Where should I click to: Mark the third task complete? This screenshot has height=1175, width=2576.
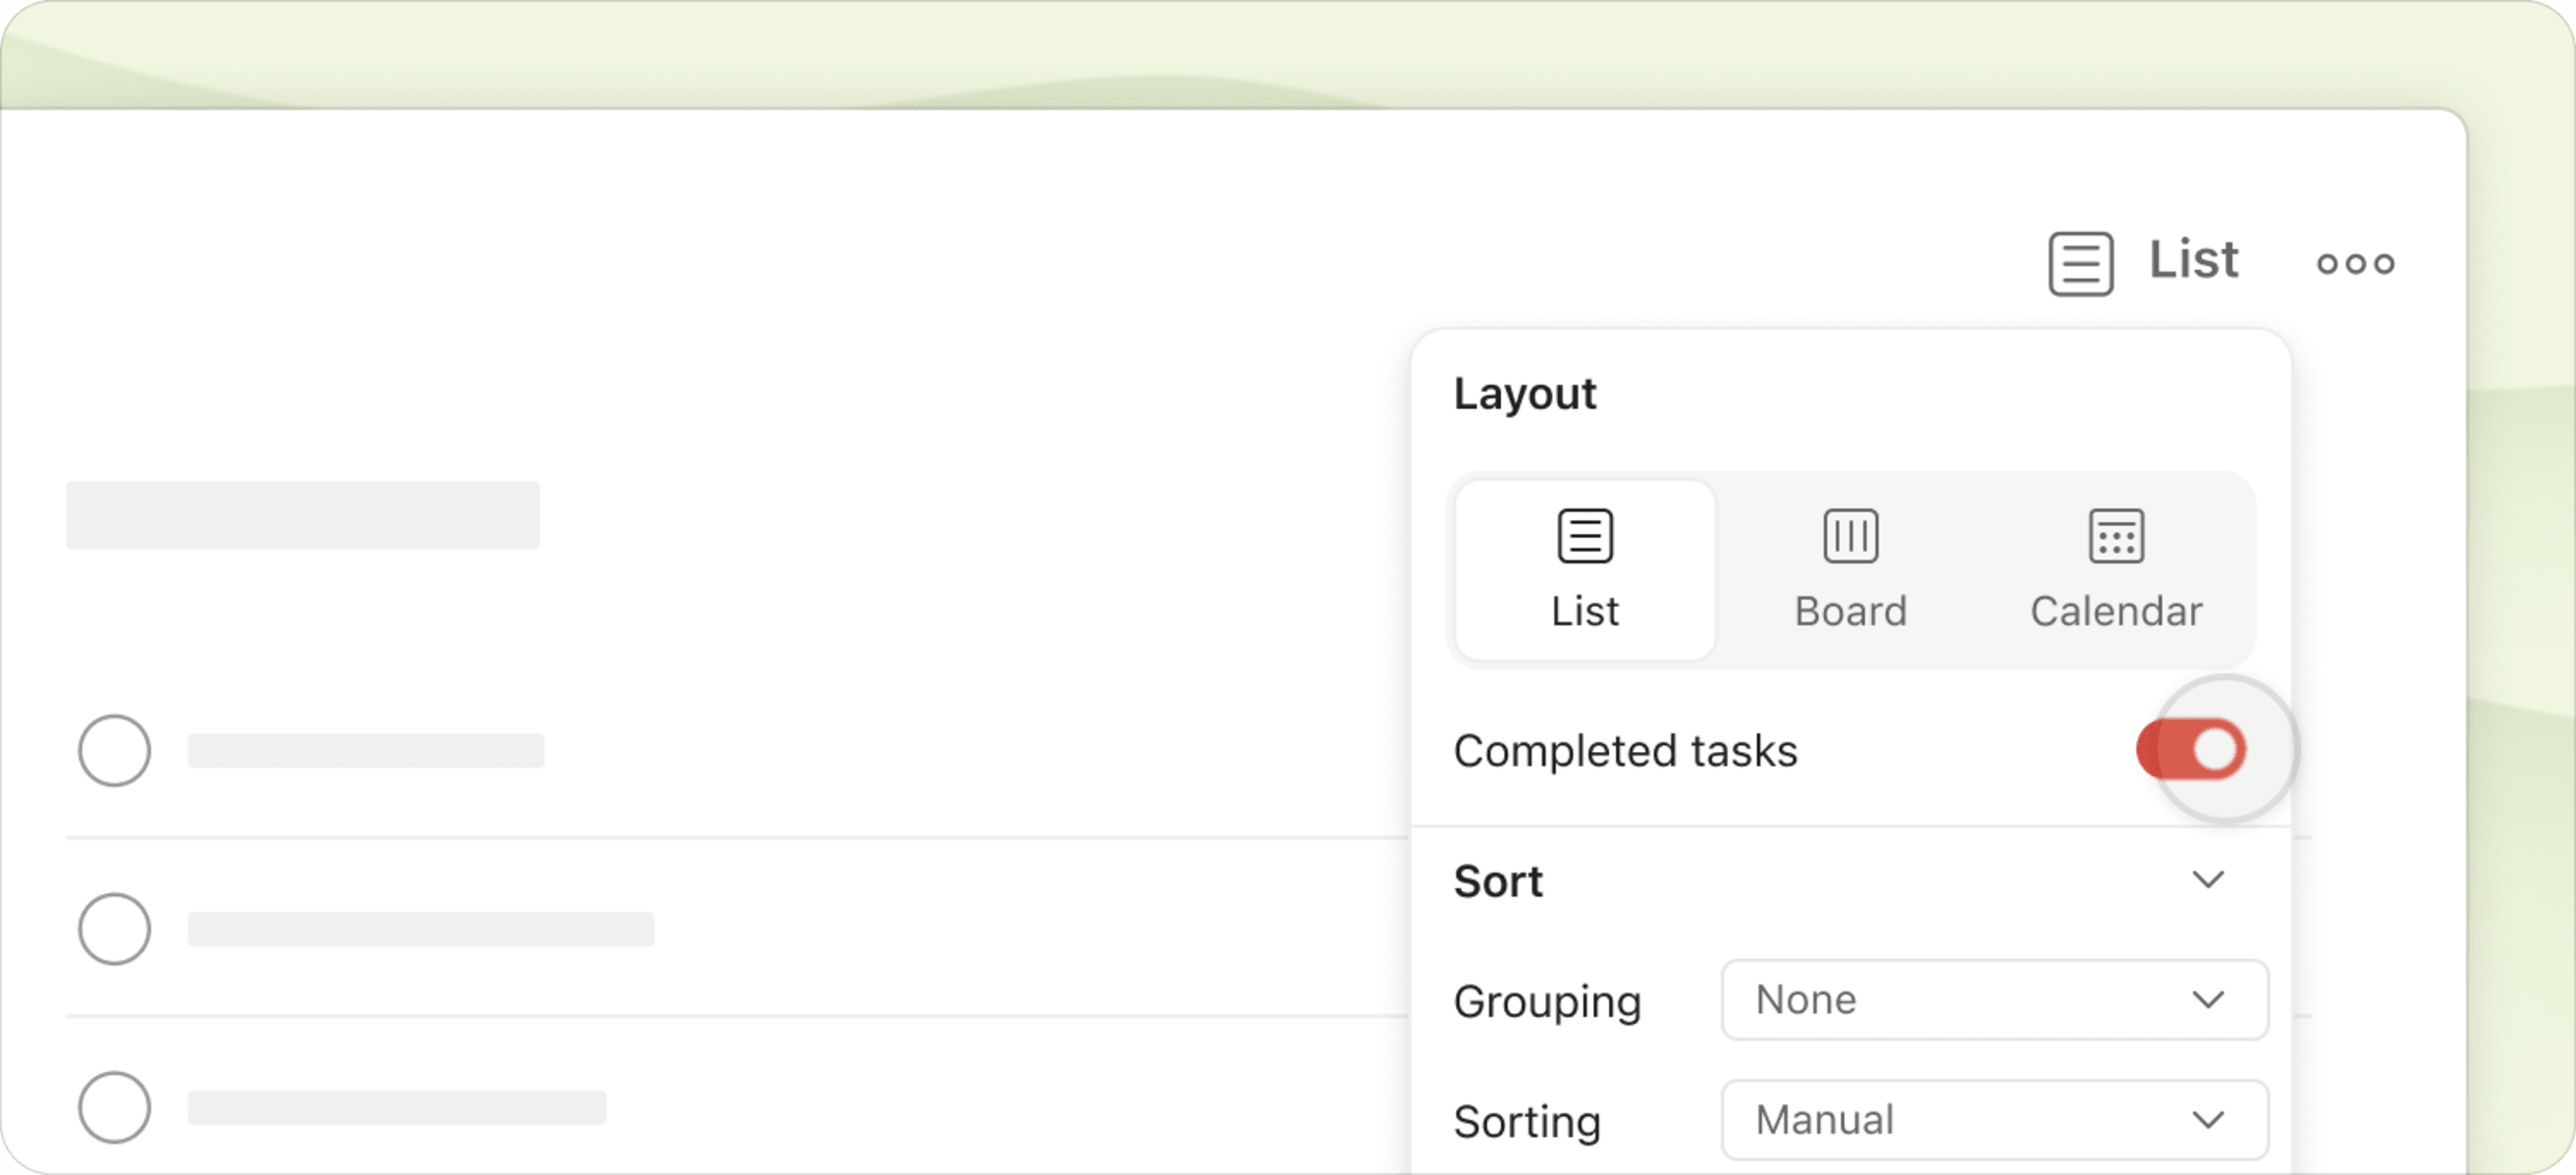pos(114,1107)
